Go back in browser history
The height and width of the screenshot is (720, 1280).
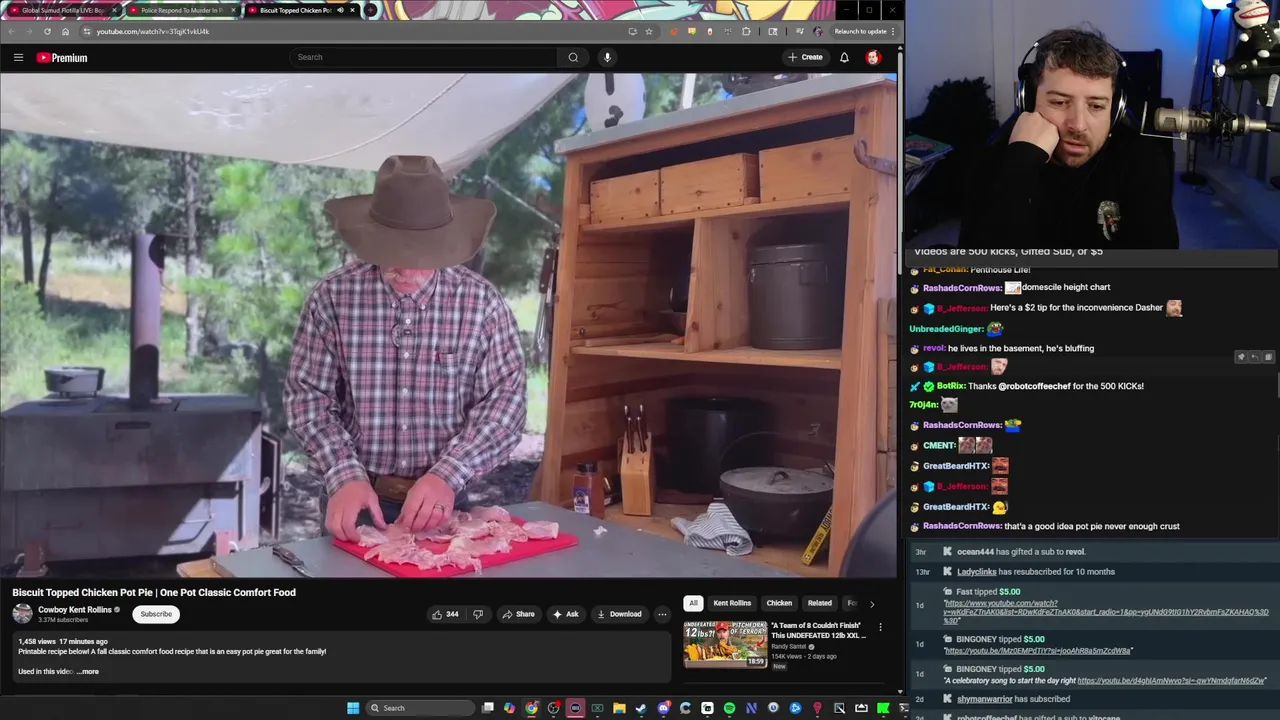tap(11, 31)
